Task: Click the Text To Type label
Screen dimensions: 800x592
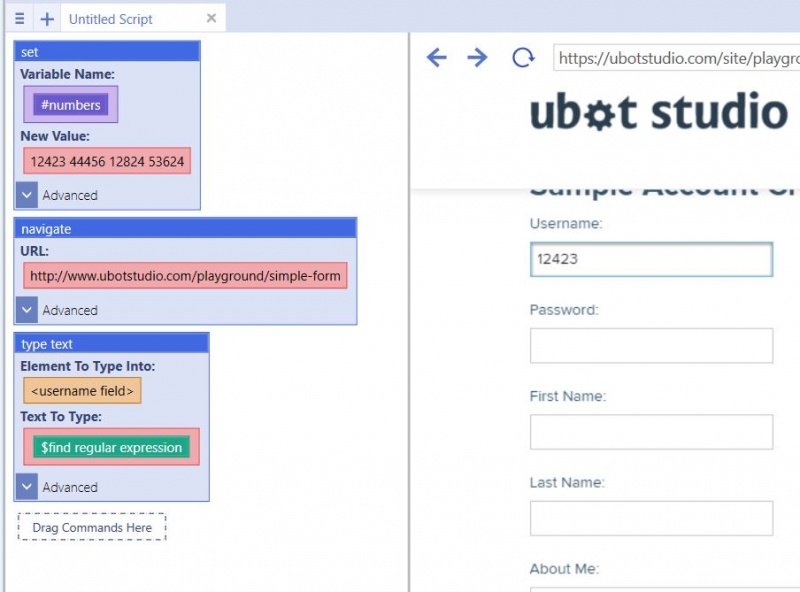Action: tap(61, 417)
